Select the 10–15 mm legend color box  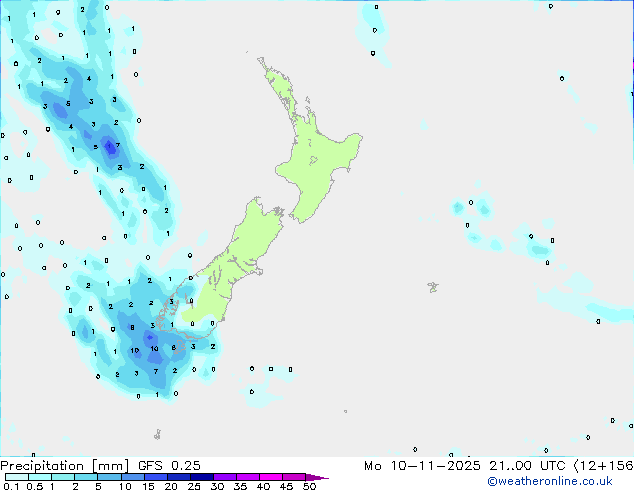pyautogui.click(x=133, y=477)
